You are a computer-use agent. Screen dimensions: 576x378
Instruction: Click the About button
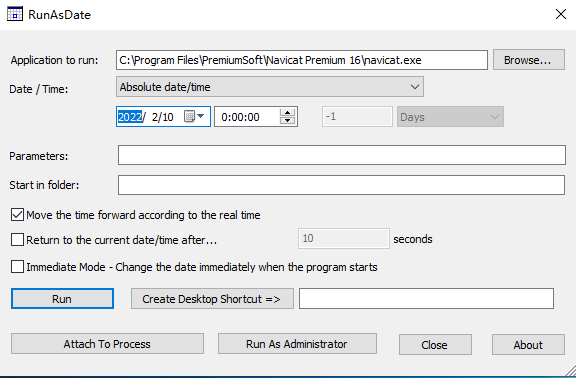click(528, 345)
